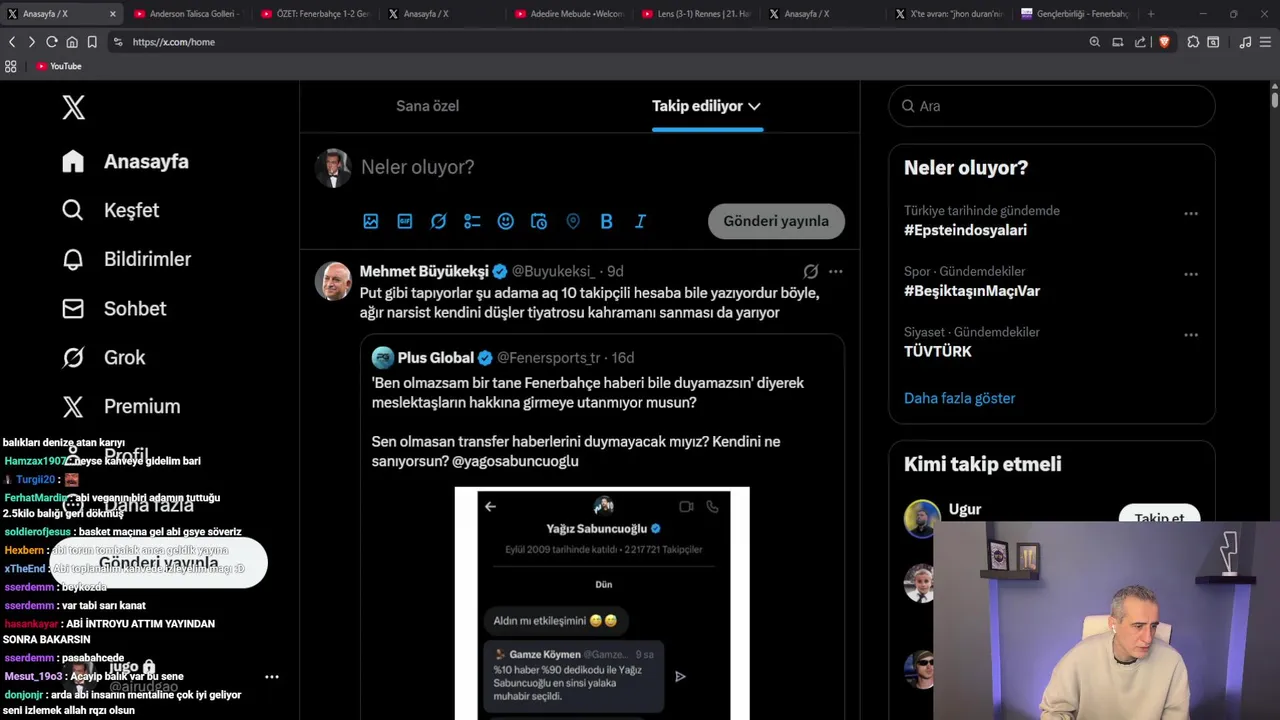Tag location in composer
This screenshot has width=1280, height=720.
[573, 221]
